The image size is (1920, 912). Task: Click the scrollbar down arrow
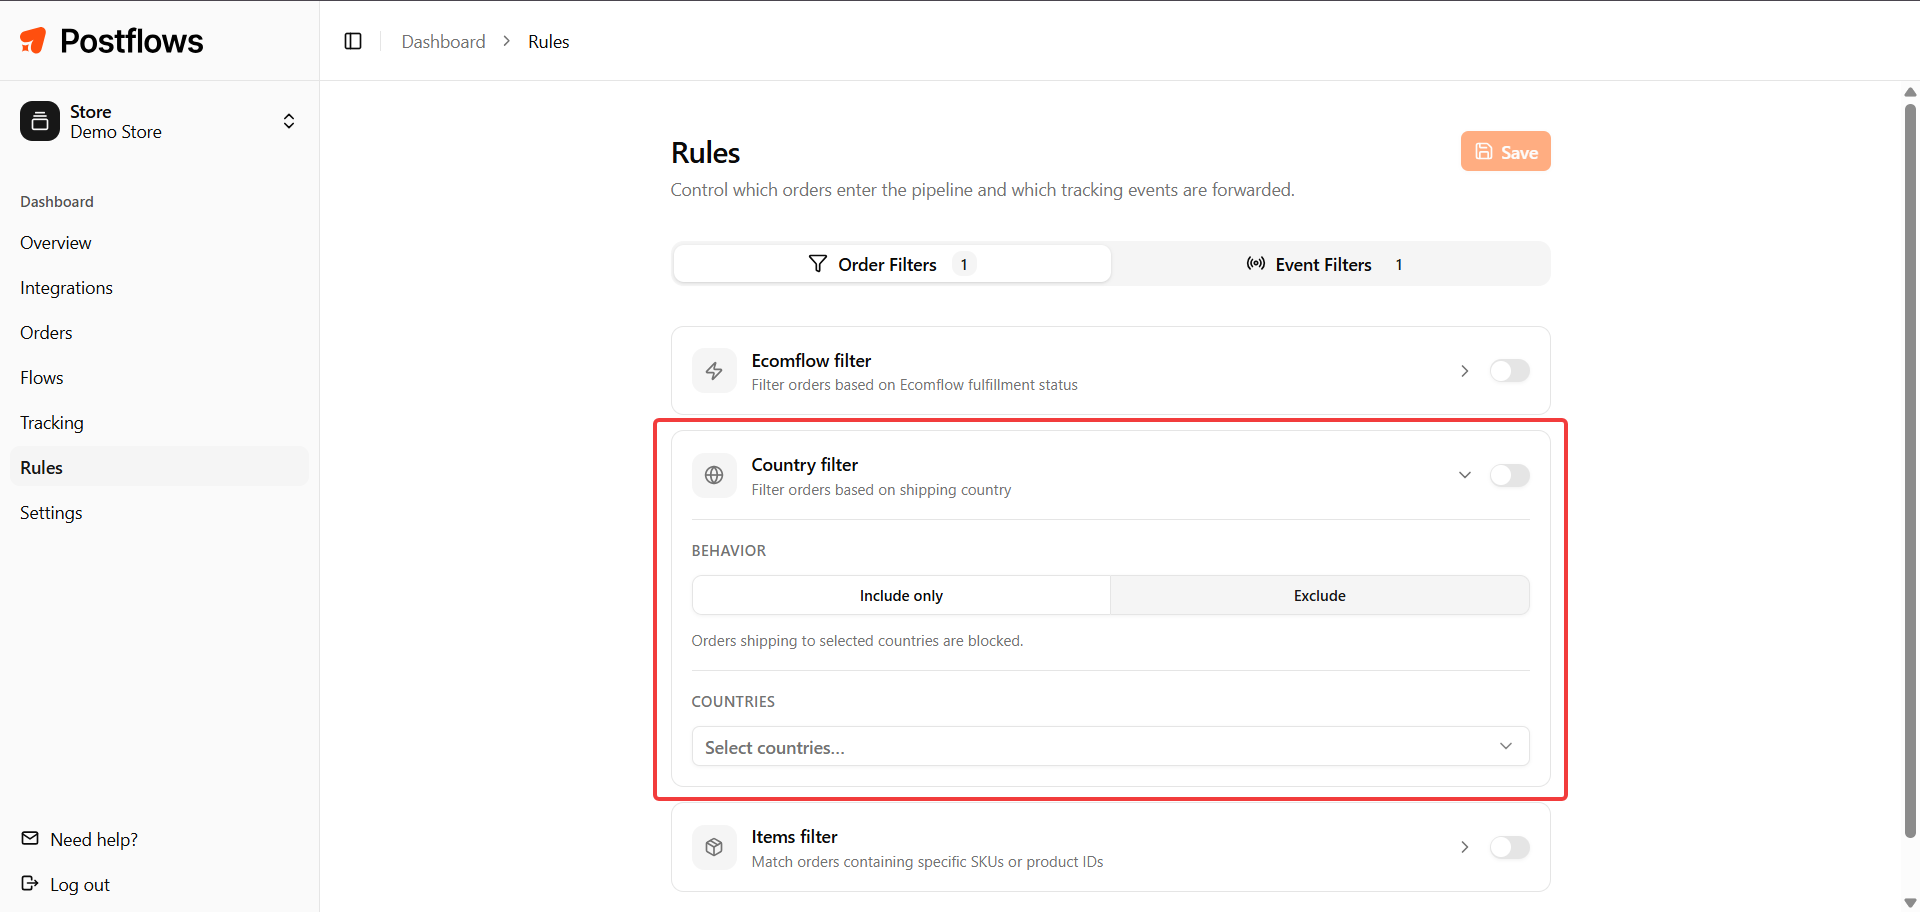(x=1910, y=902)
